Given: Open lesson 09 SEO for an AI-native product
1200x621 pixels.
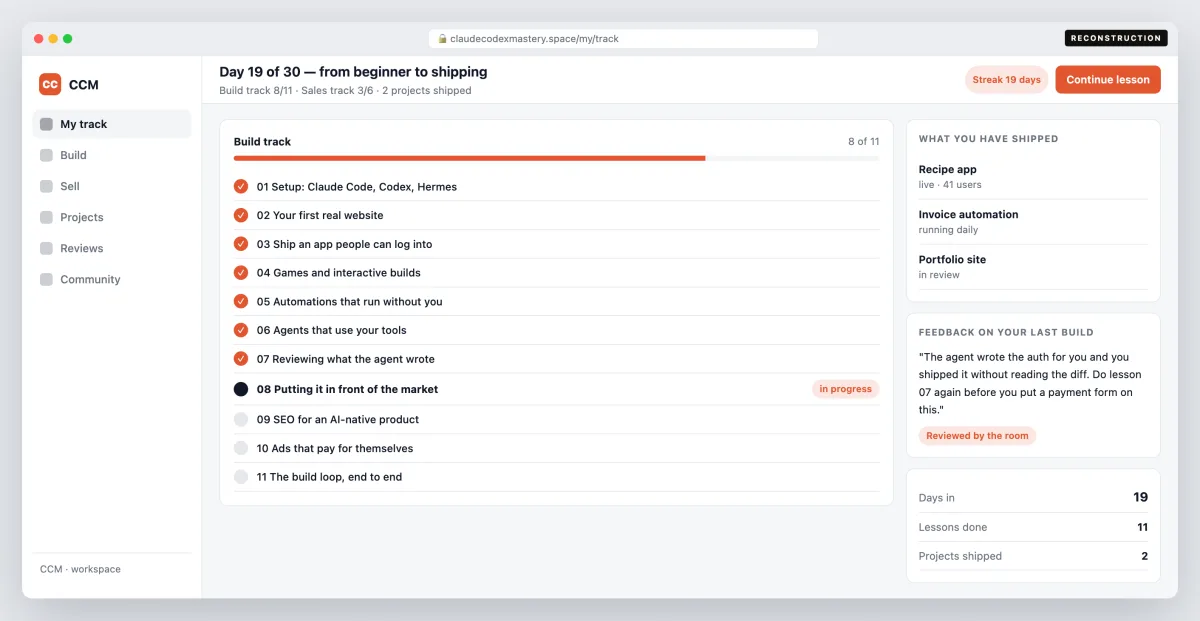Looking at the screenshot, I should [557, 419].
